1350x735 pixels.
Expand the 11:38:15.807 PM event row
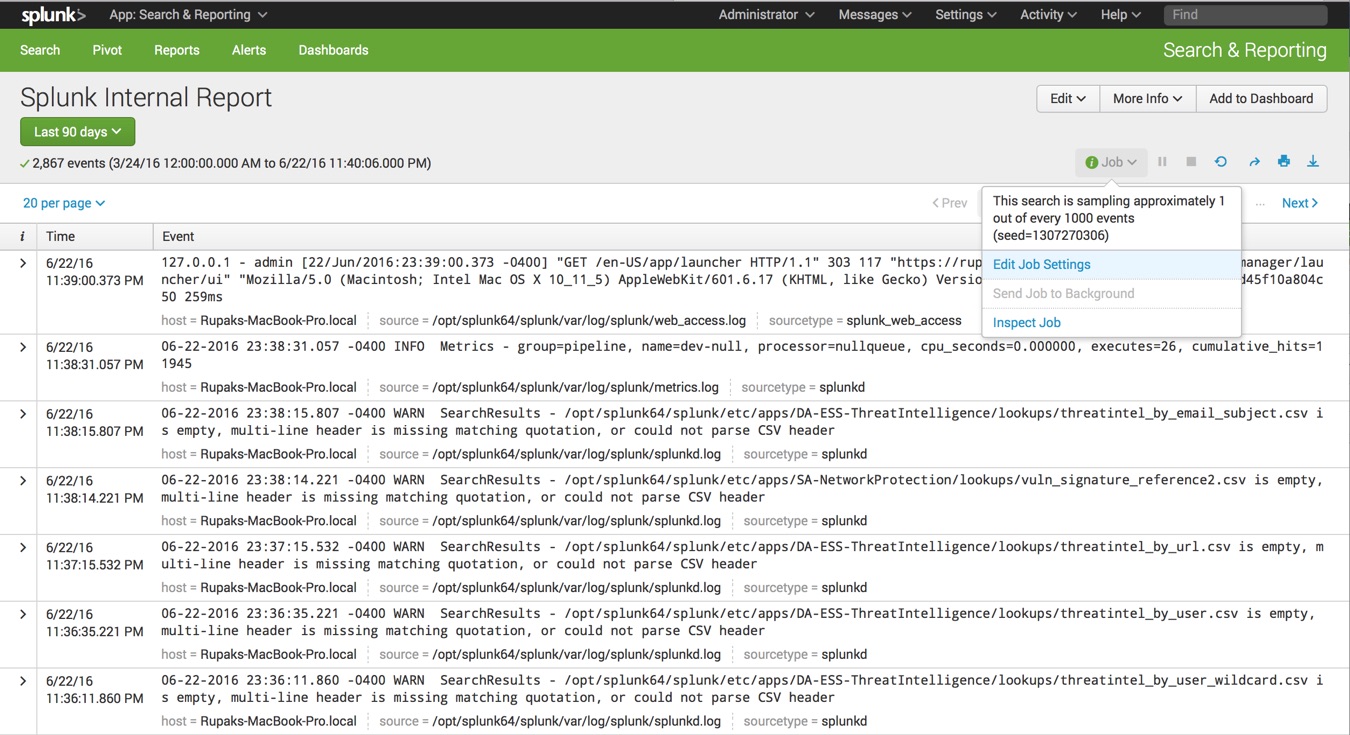click(23, 414)
